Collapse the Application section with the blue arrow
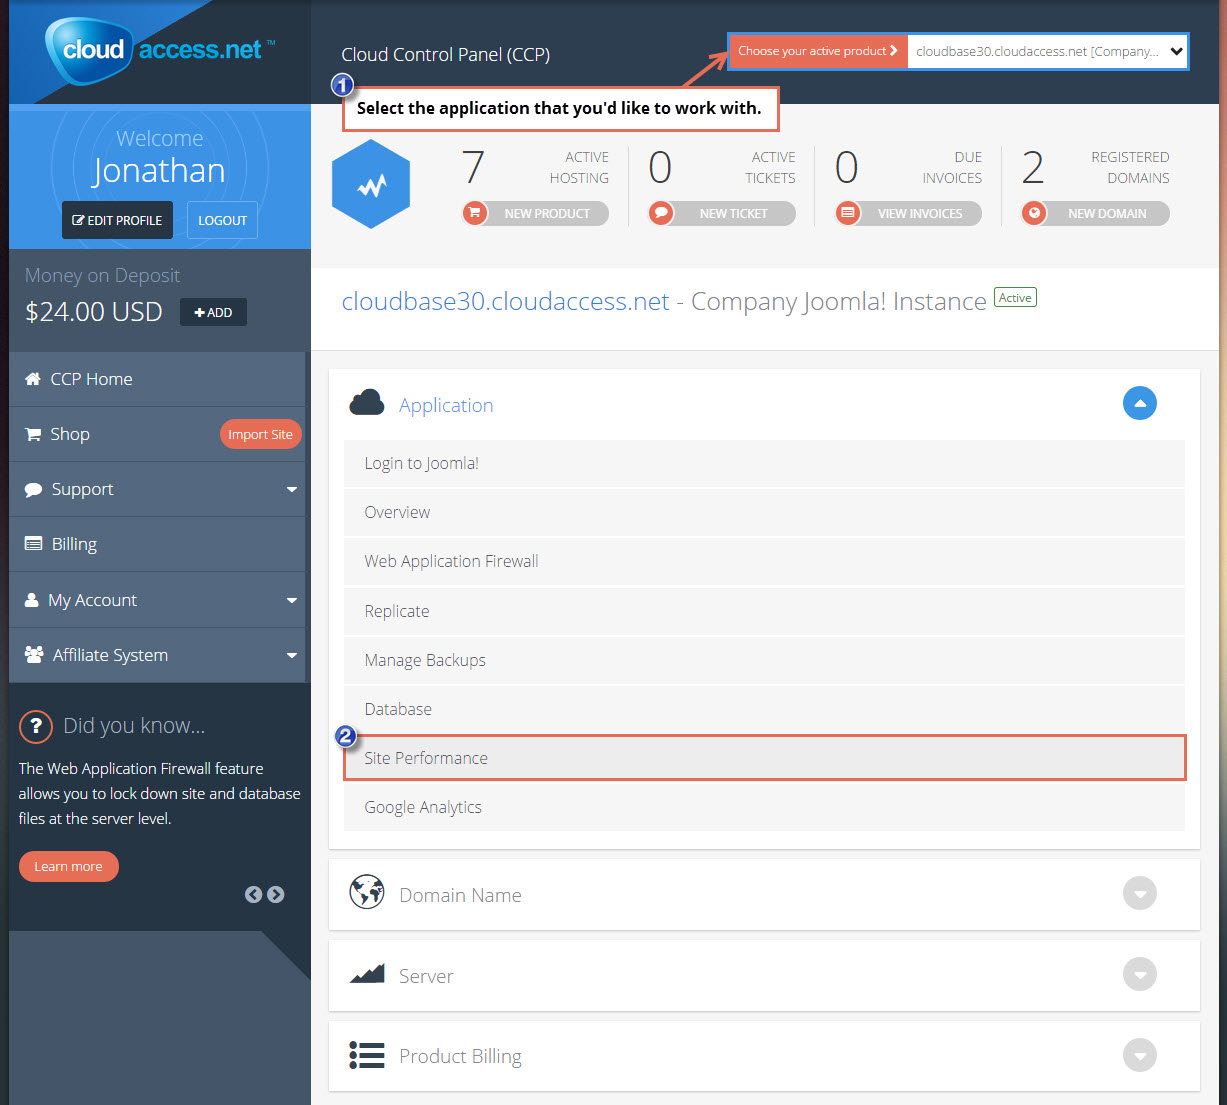1227x1105 pixels. click(1140, 403)
